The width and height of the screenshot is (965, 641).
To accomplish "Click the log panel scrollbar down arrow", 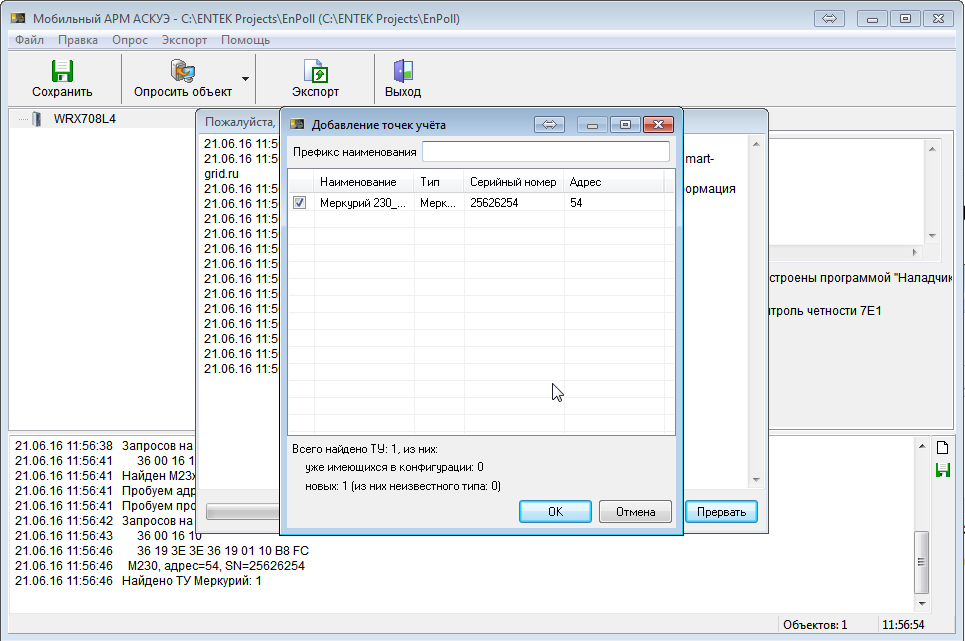I will [x=921, y=604].
